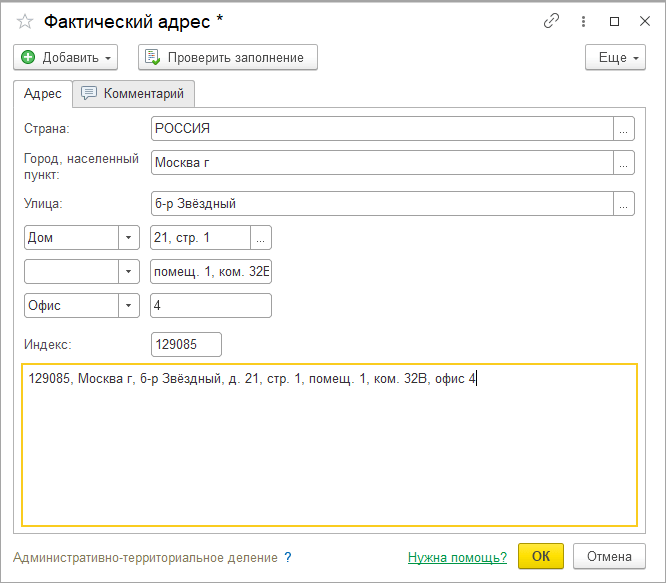666x583 pixels.
Task: Open street picker ellipsis next to б-р Звёздный
Action: pos(624,203)
